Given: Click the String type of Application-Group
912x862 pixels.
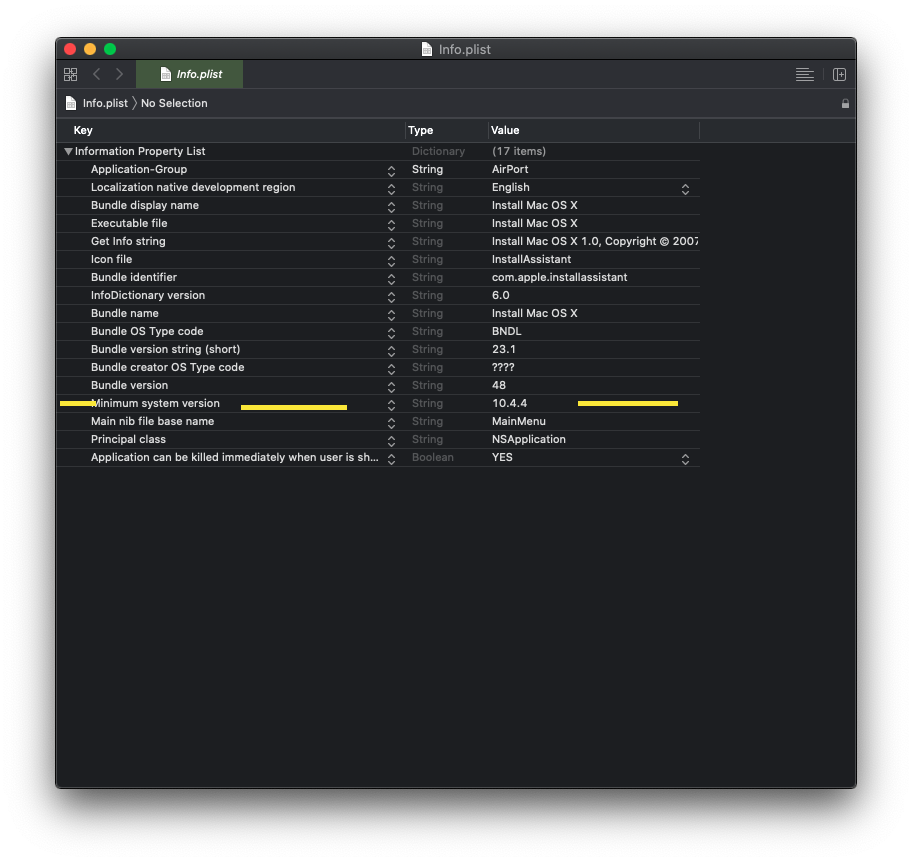Looking at the screenshot, I should pos(428,169).
